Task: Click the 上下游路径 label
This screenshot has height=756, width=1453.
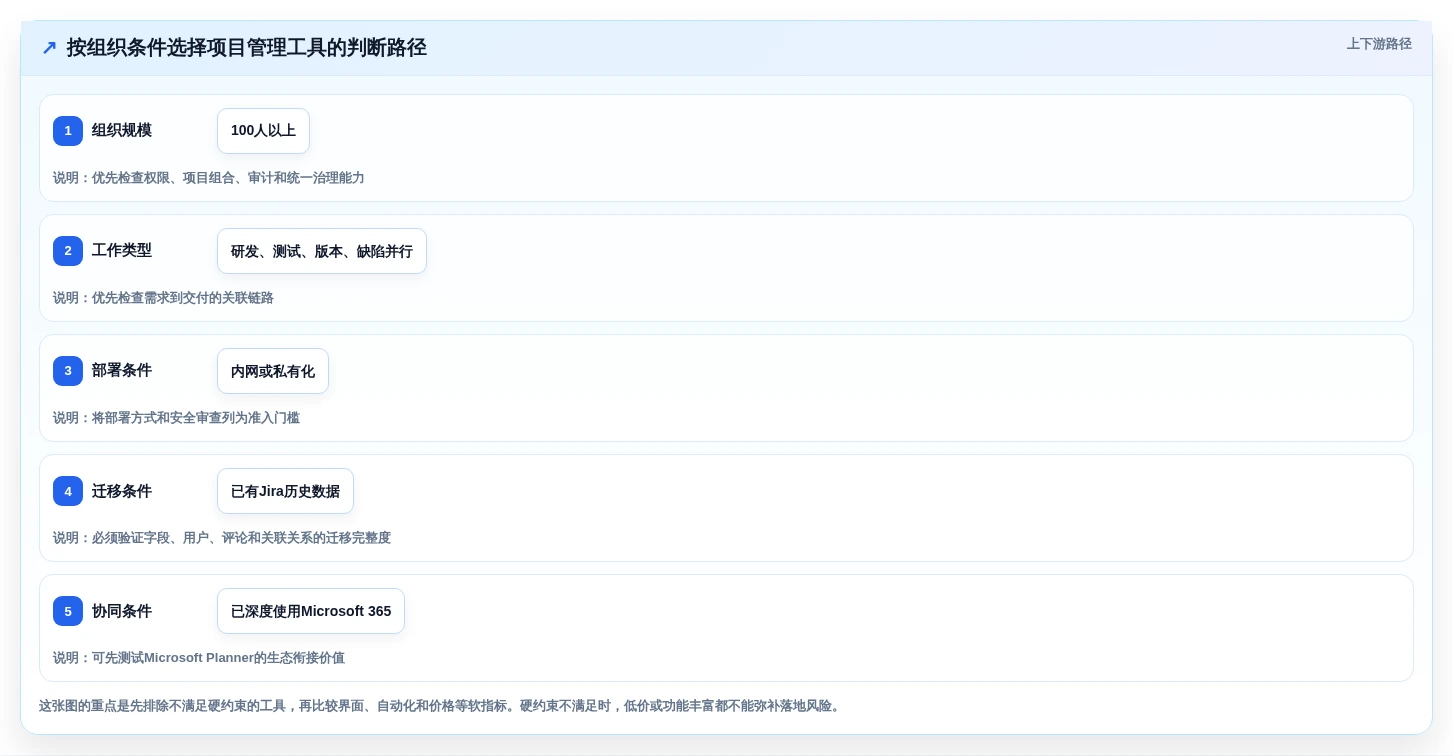Action: click(1379, 44)
